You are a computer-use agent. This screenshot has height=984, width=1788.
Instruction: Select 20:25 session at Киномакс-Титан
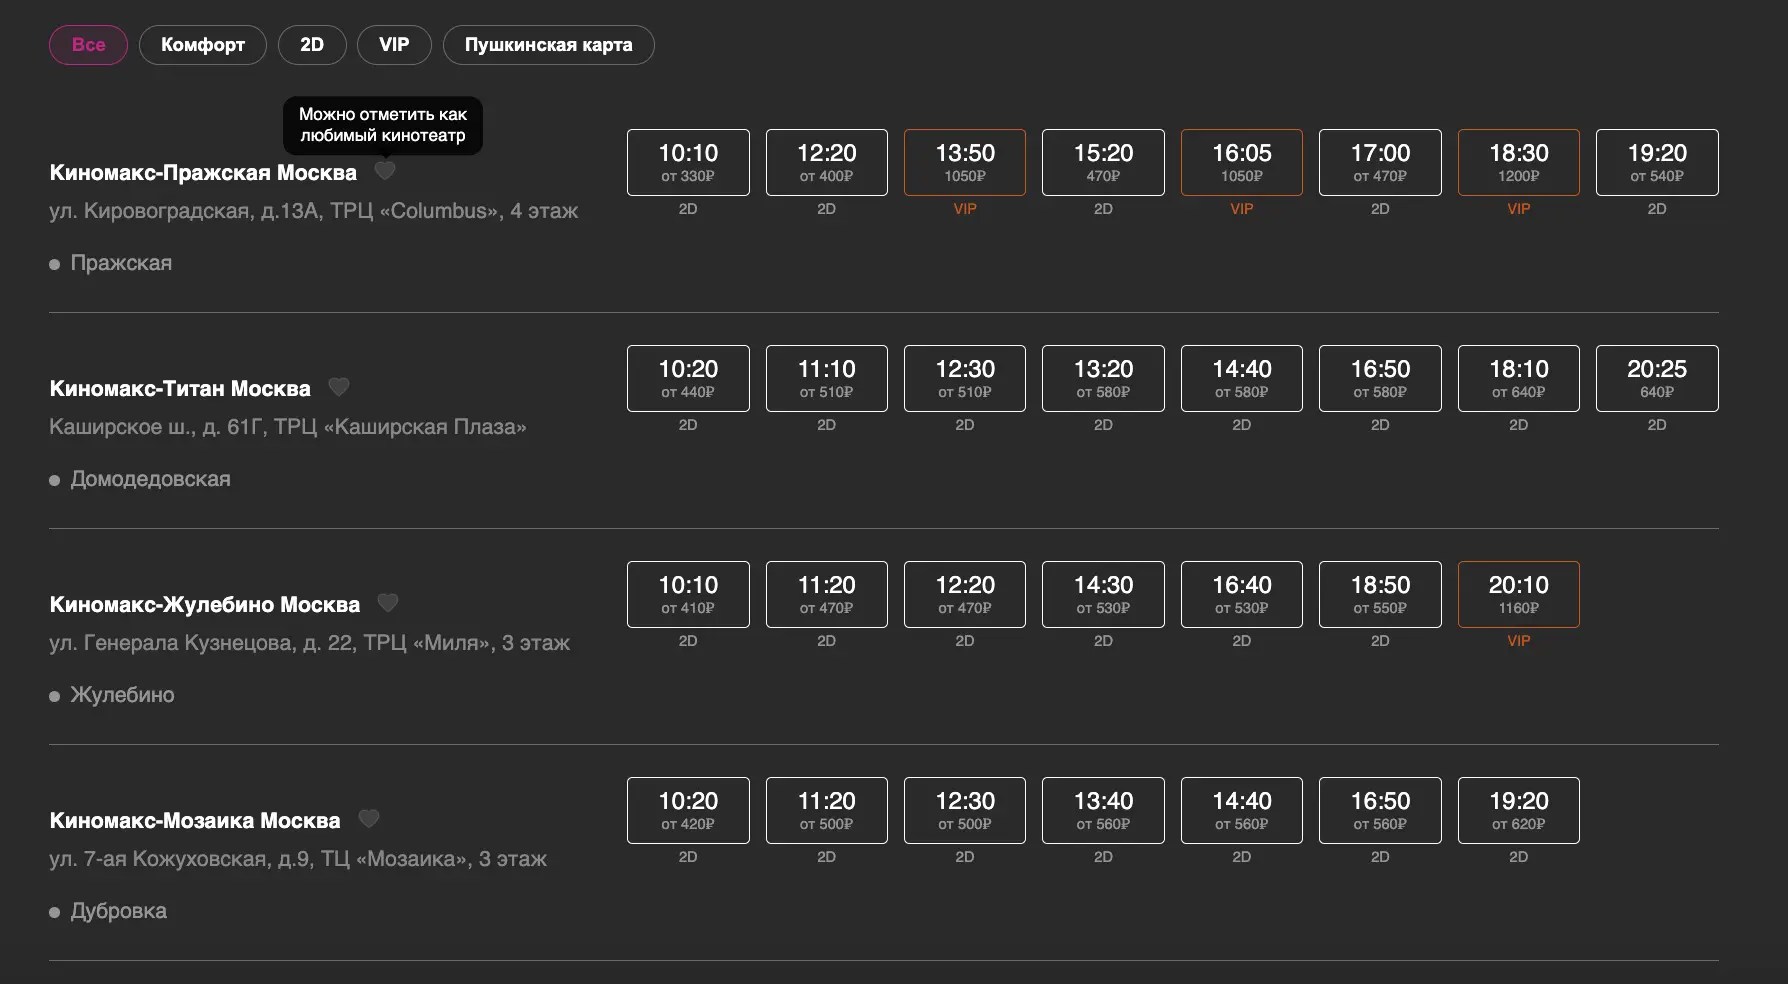click(x=1656, y=378)
